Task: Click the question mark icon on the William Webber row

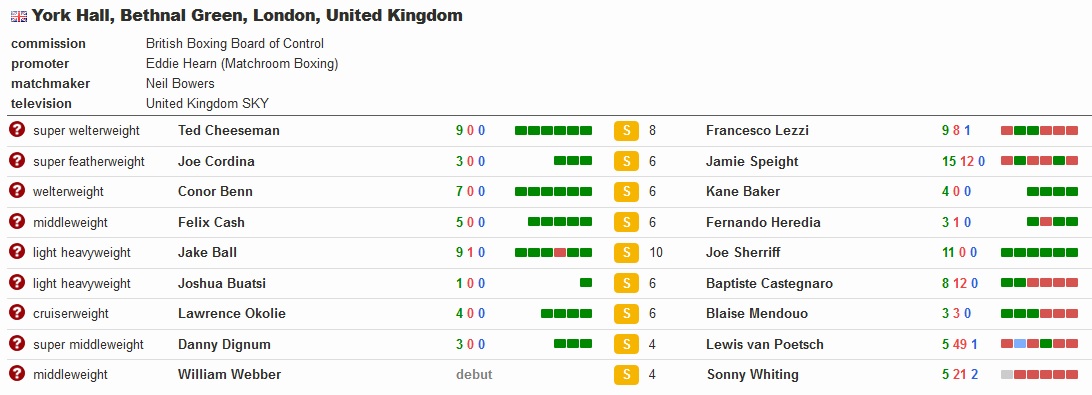Action: [x=17, y=373]
